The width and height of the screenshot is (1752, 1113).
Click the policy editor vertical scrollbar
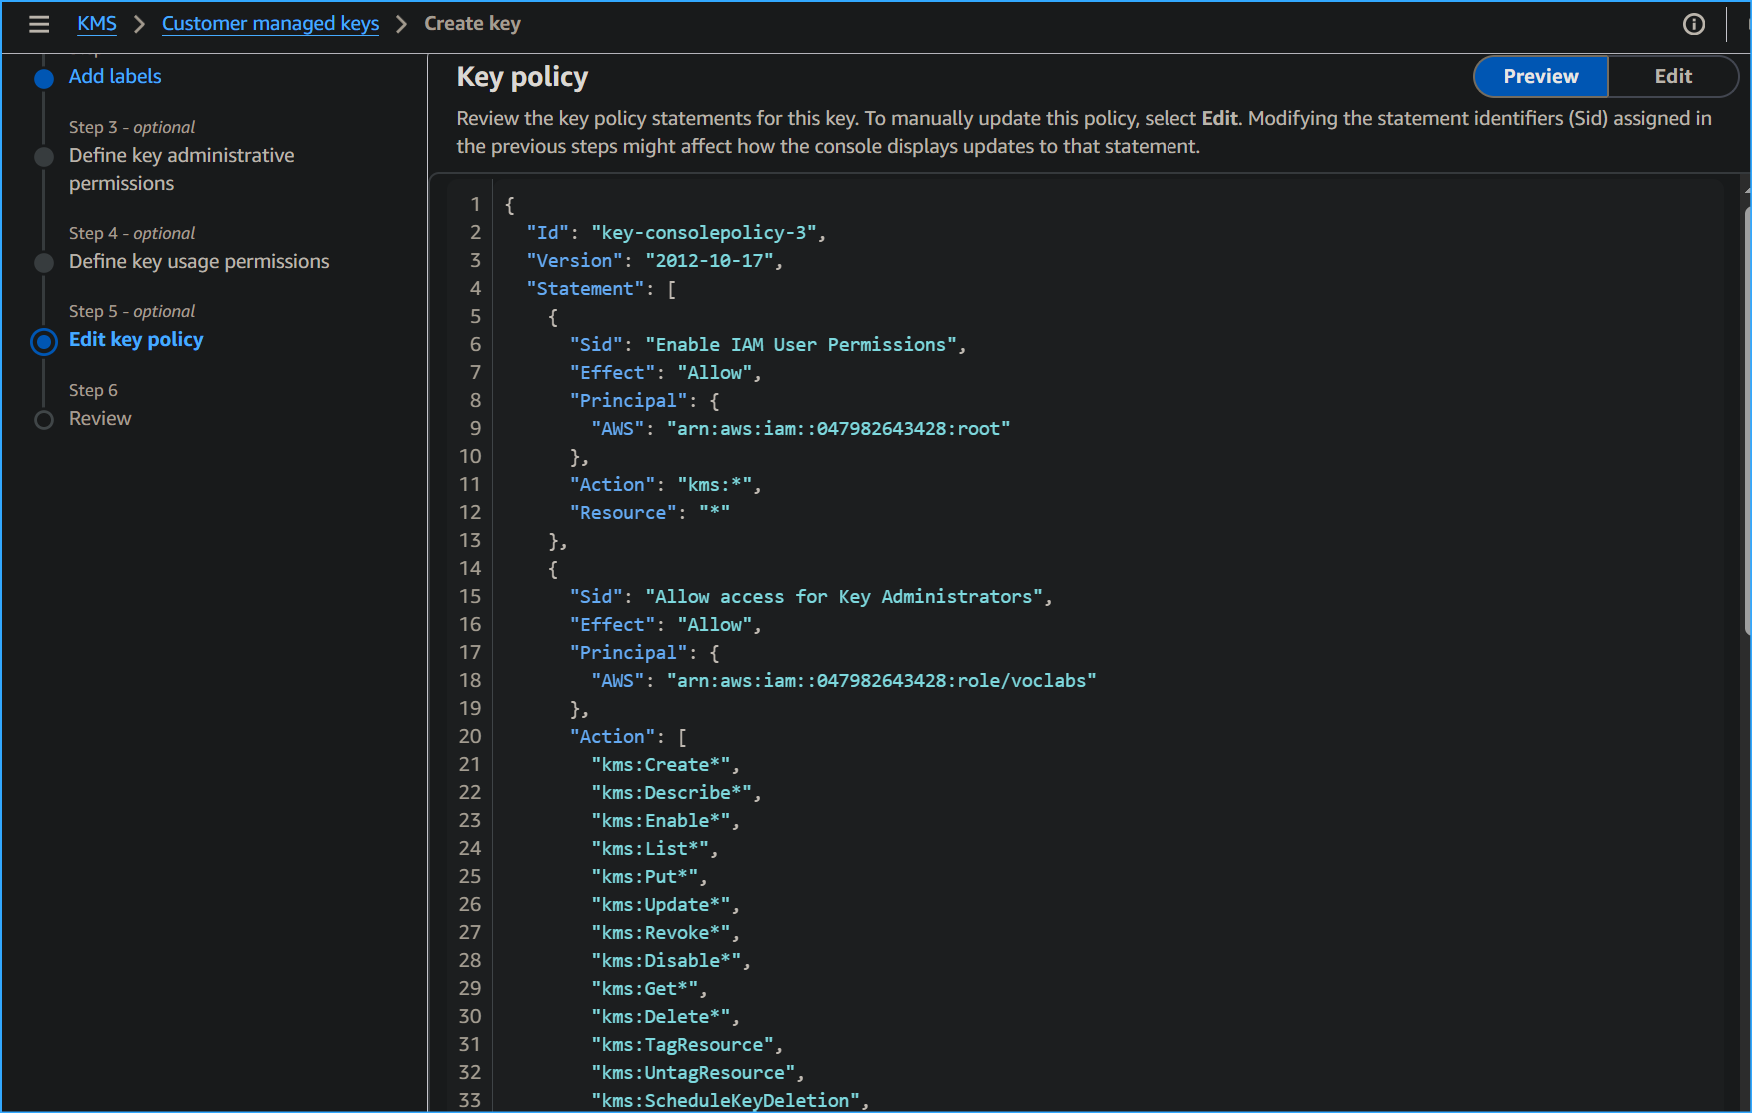tap(1746, 420)
